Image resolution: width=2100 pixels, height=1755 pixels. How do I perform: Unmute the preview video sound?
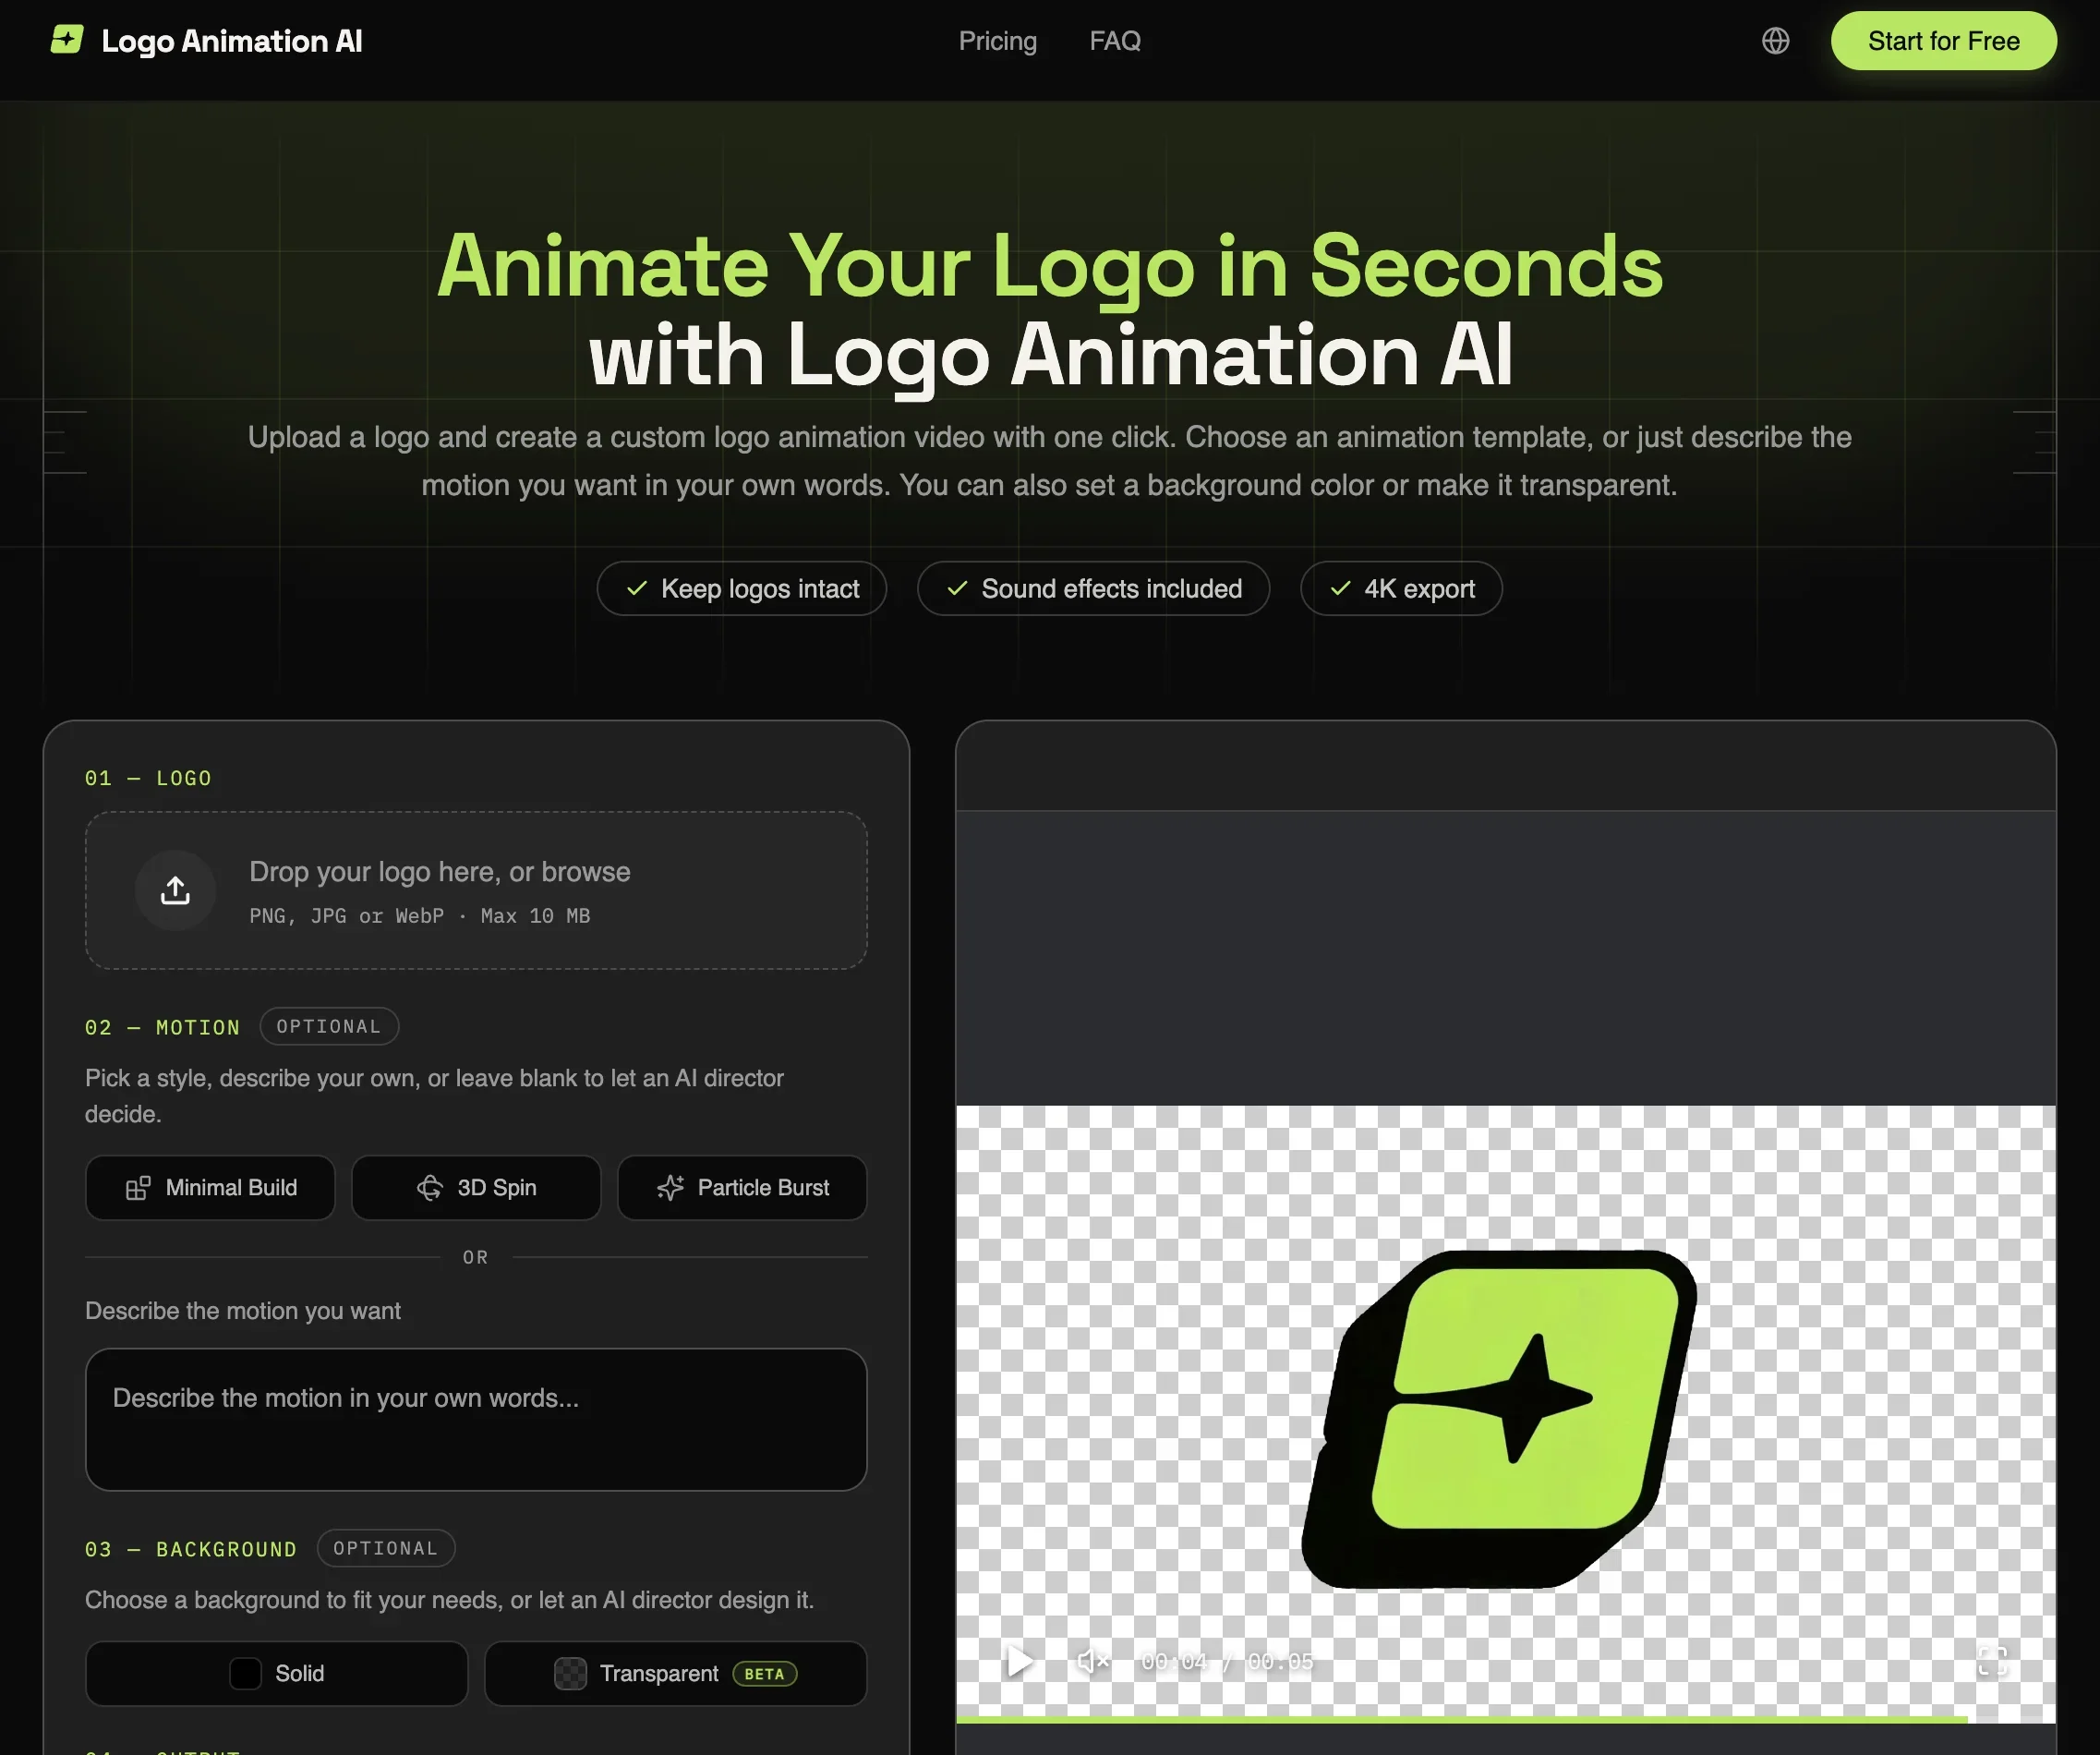[1092, 1660]
